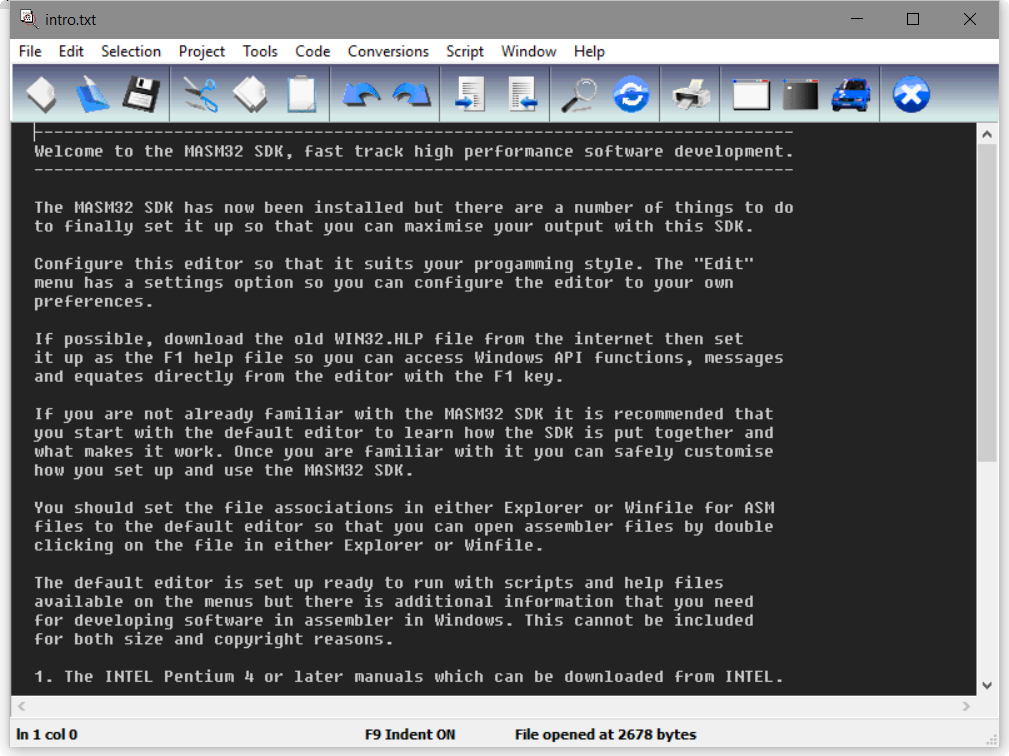Open the Tools menu
The width and height of the screenshot is (1009, 756).
[260, 51]
